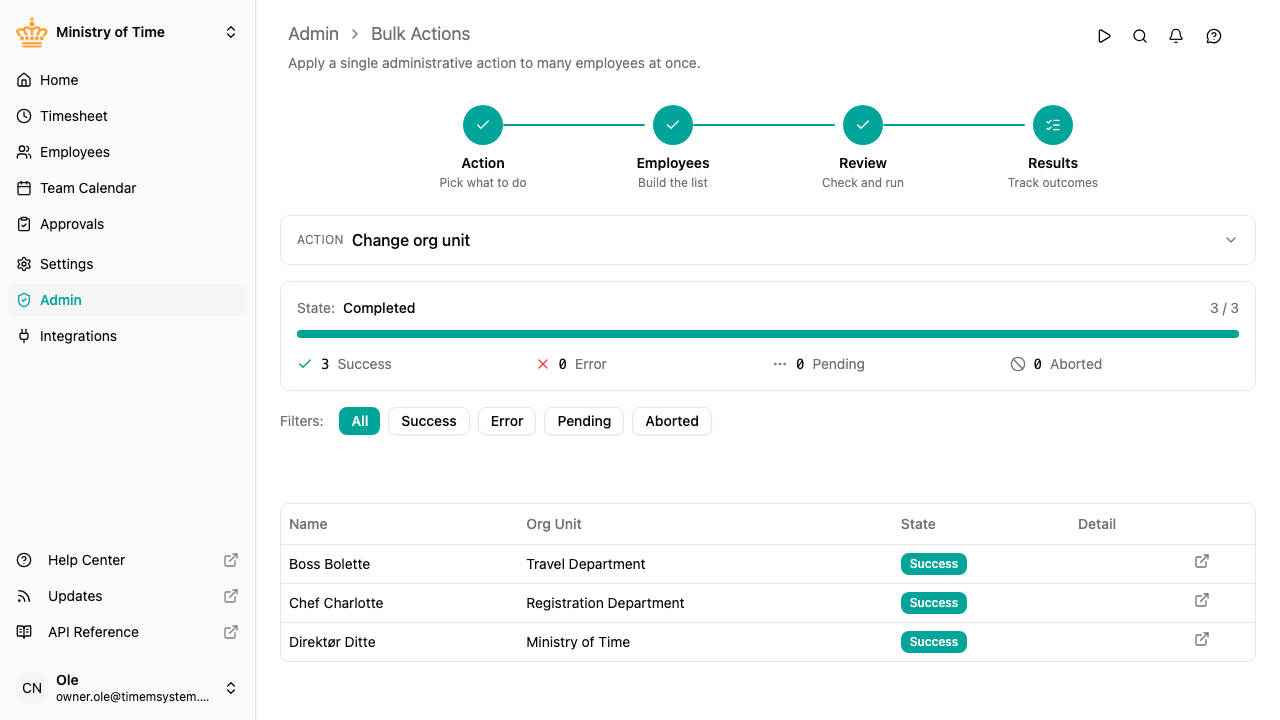Open the Help Center link
The image size is (1280, 720).
(127, 560)
